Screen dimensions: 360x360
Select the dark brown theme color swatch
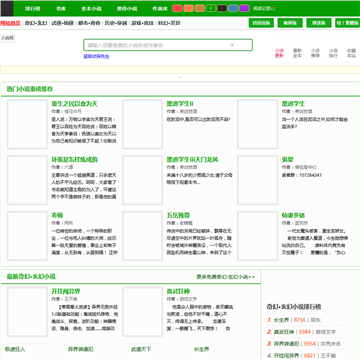pyautogui.click(x=222, y=8)
